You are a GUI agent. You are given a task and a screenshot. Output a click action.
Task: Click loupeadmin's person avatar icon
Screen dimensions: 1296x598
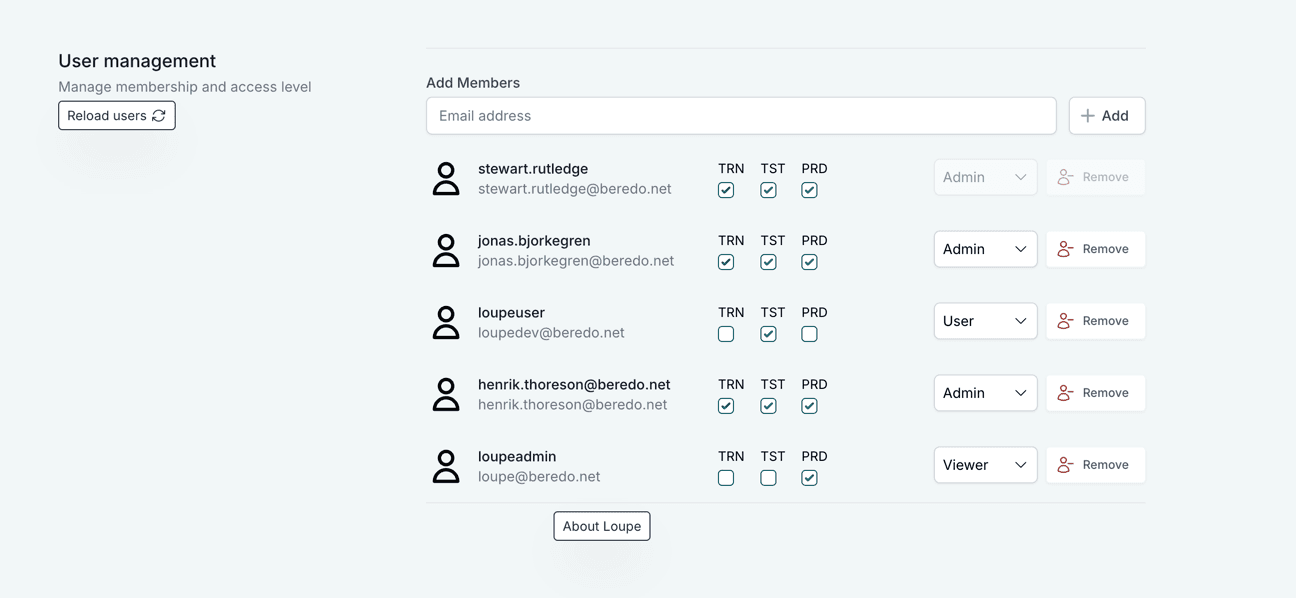[x=446, y=467]
